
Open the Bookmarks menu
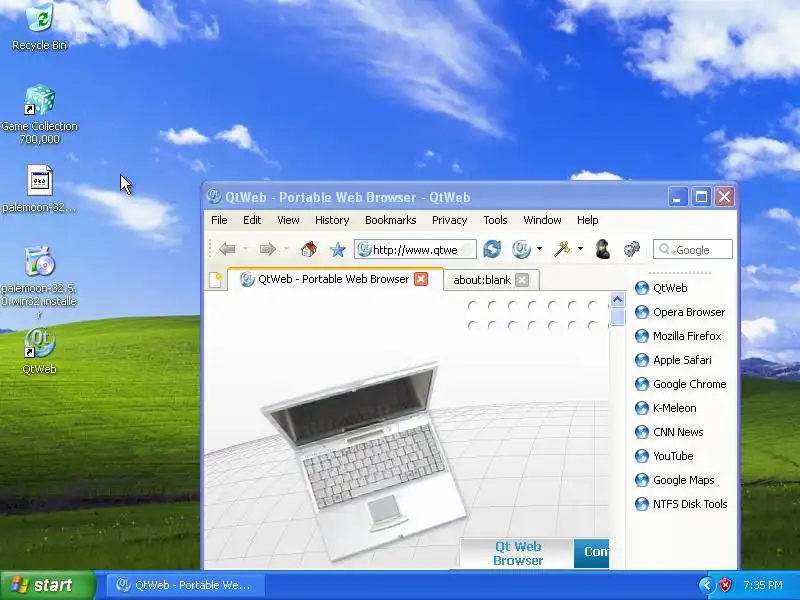pos(391,220)
